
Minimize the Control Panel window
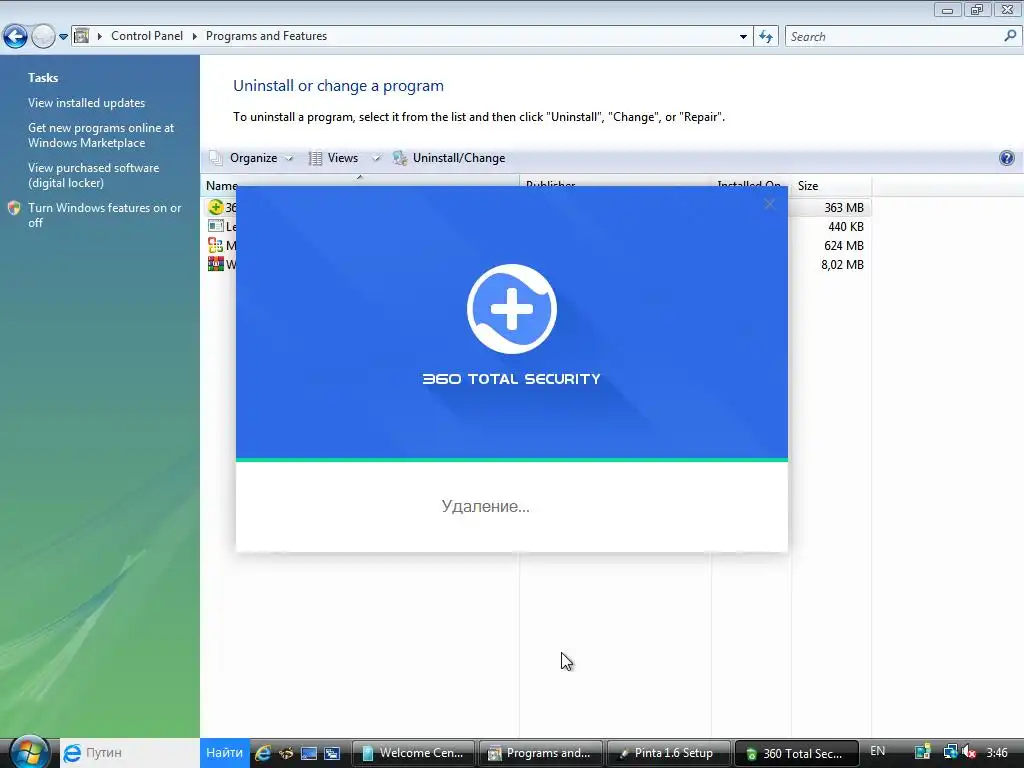(x=948, y=10)
